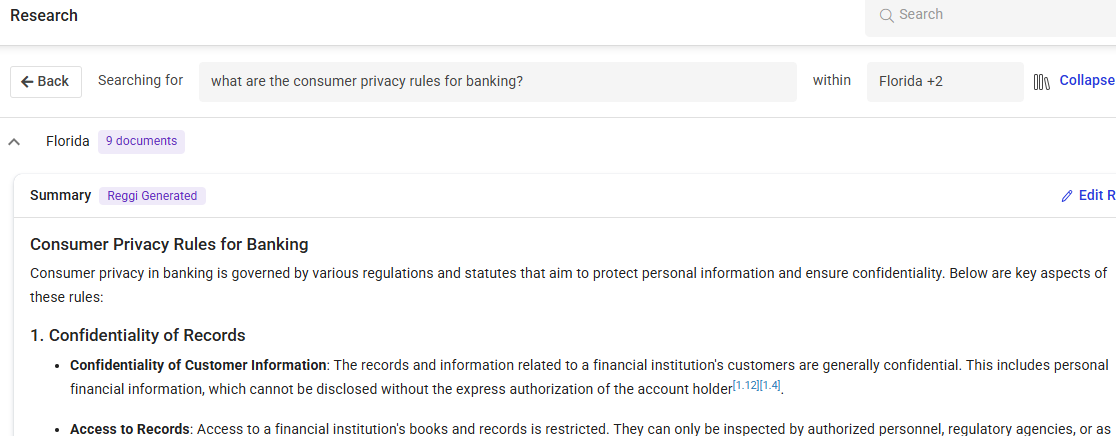The height and width of the screenshot is (436, 1116).
Task: Click the pencil edit icon
Action: (1067, 196)
